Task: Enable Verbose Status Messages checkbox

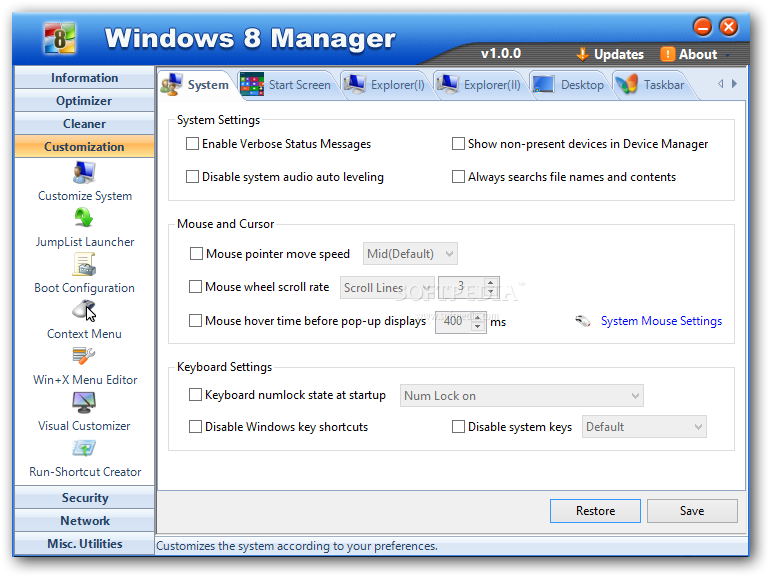Action: coord(192,144)
